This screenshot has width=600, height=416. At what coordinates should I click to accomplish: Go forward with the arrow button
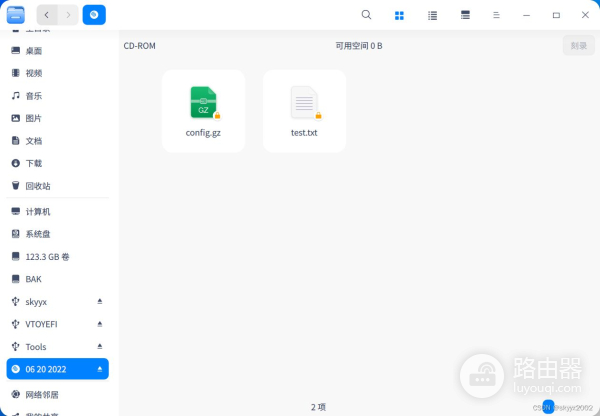pos(69,15)
